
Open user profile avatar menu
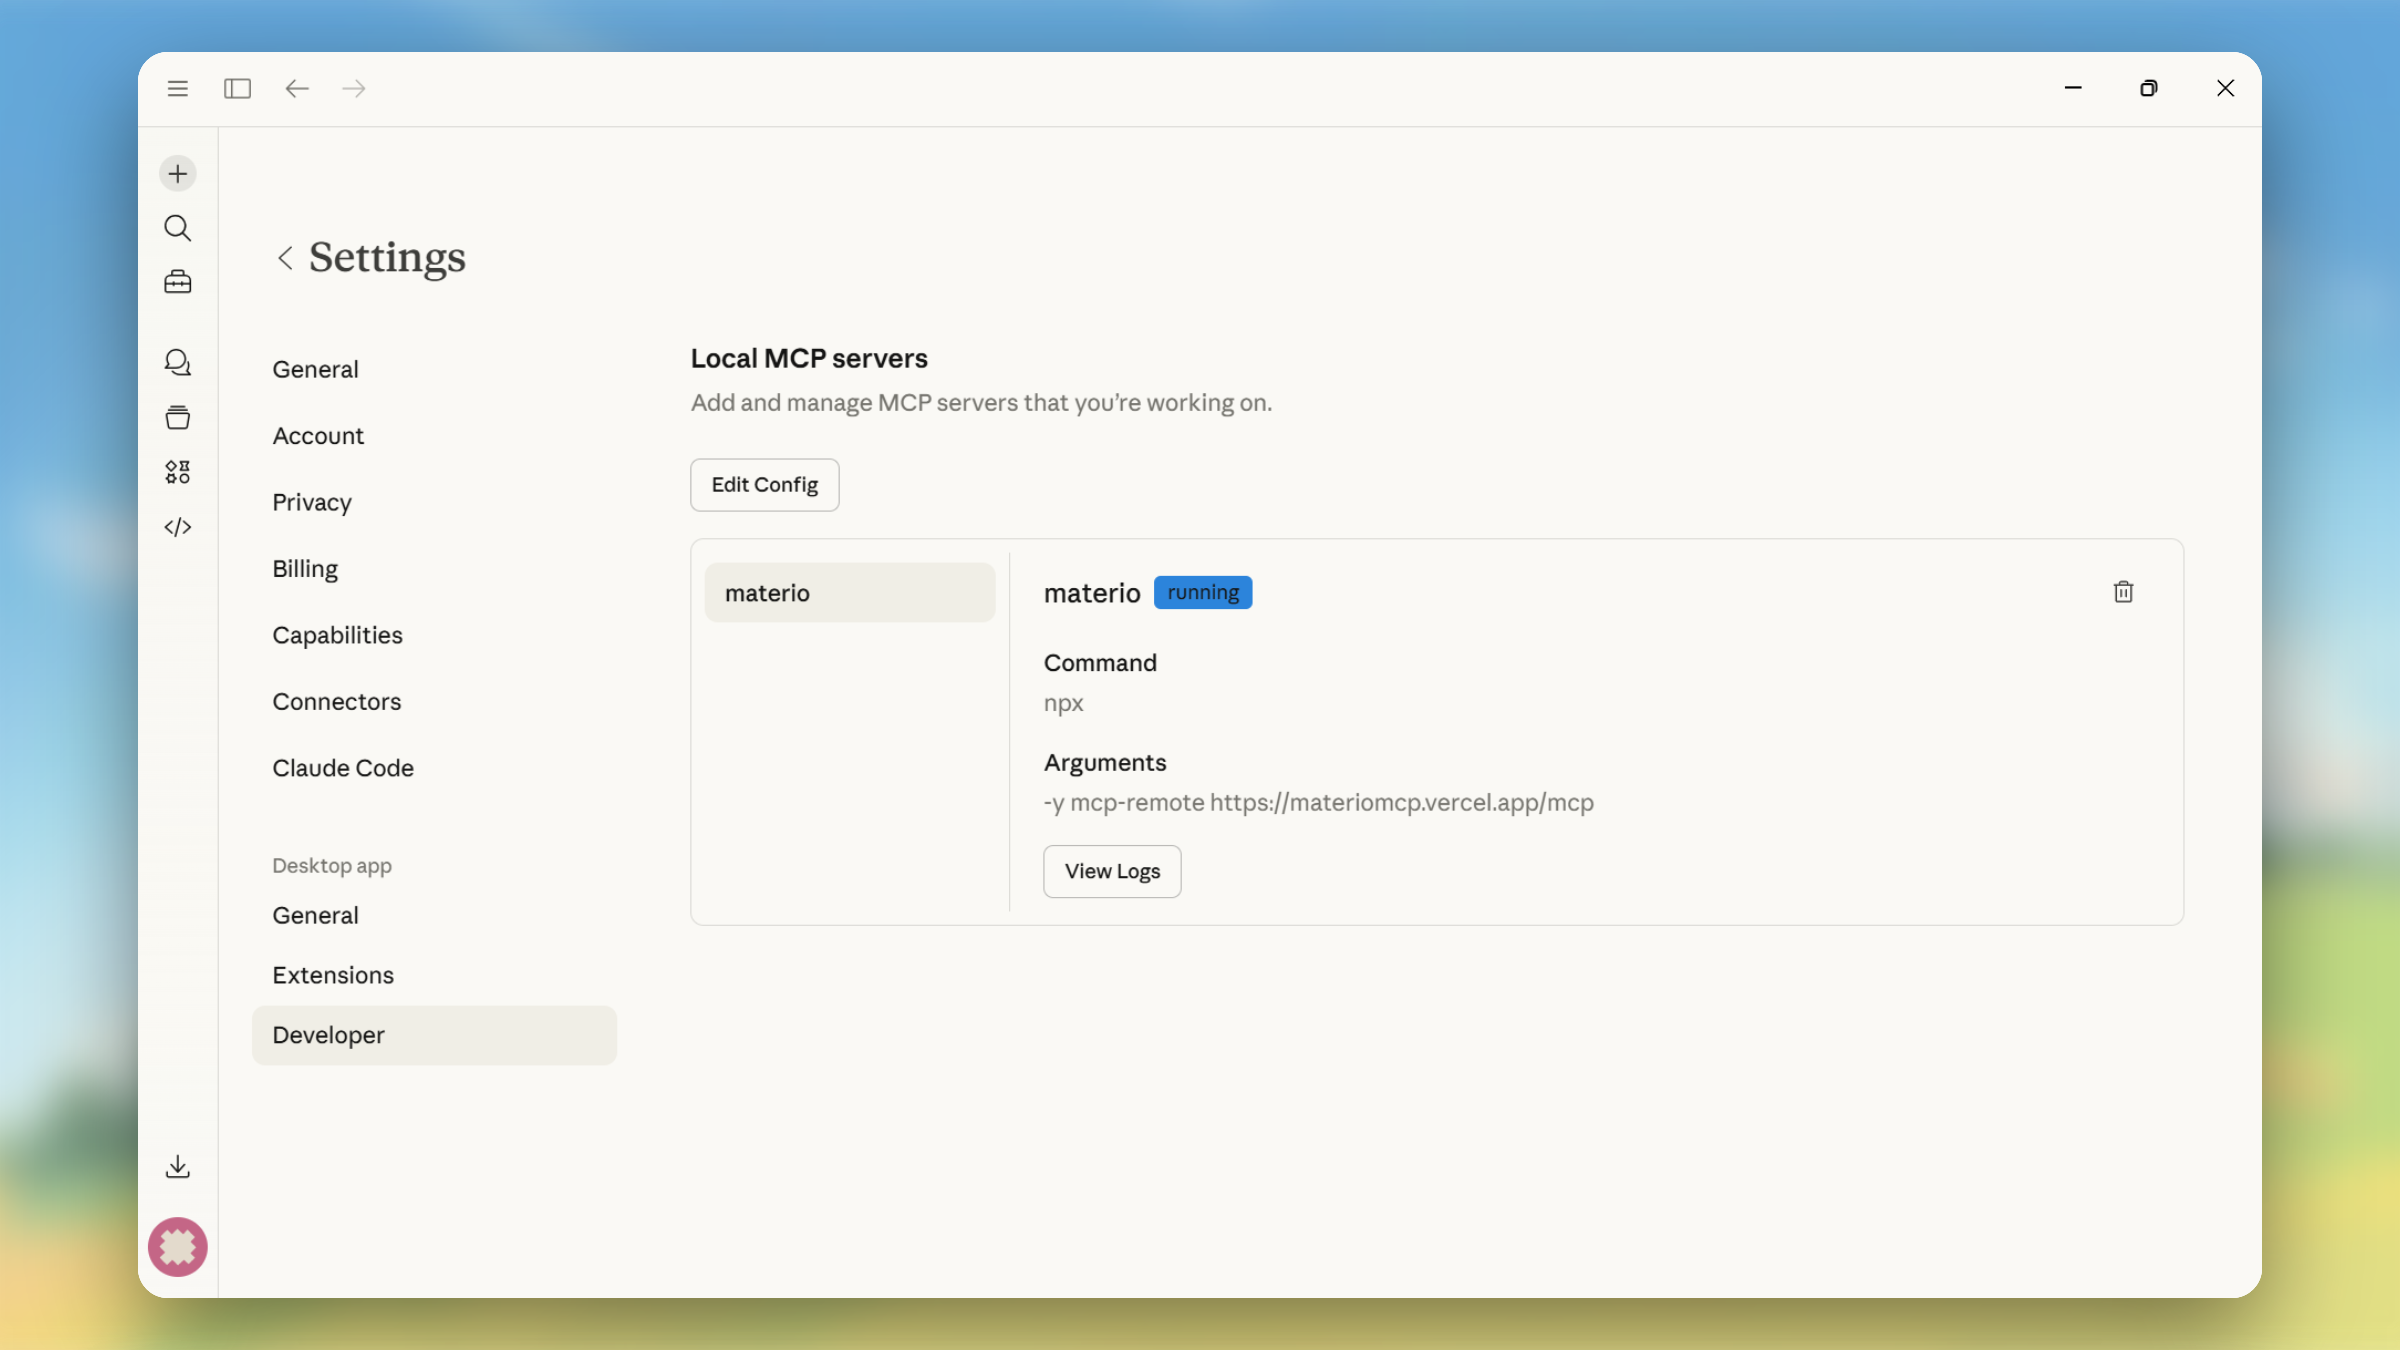[x=177, y=1246]
